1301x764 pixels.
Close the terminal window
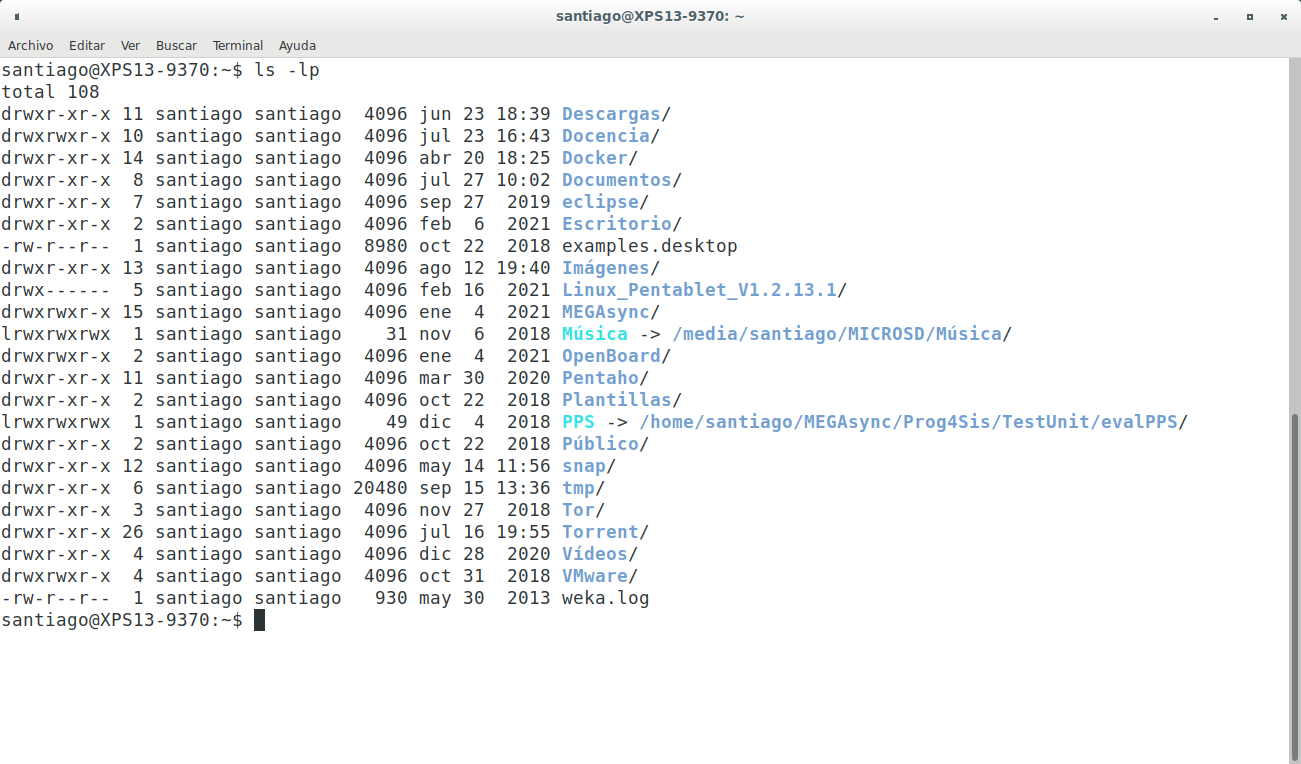[x=1281, y=17]
